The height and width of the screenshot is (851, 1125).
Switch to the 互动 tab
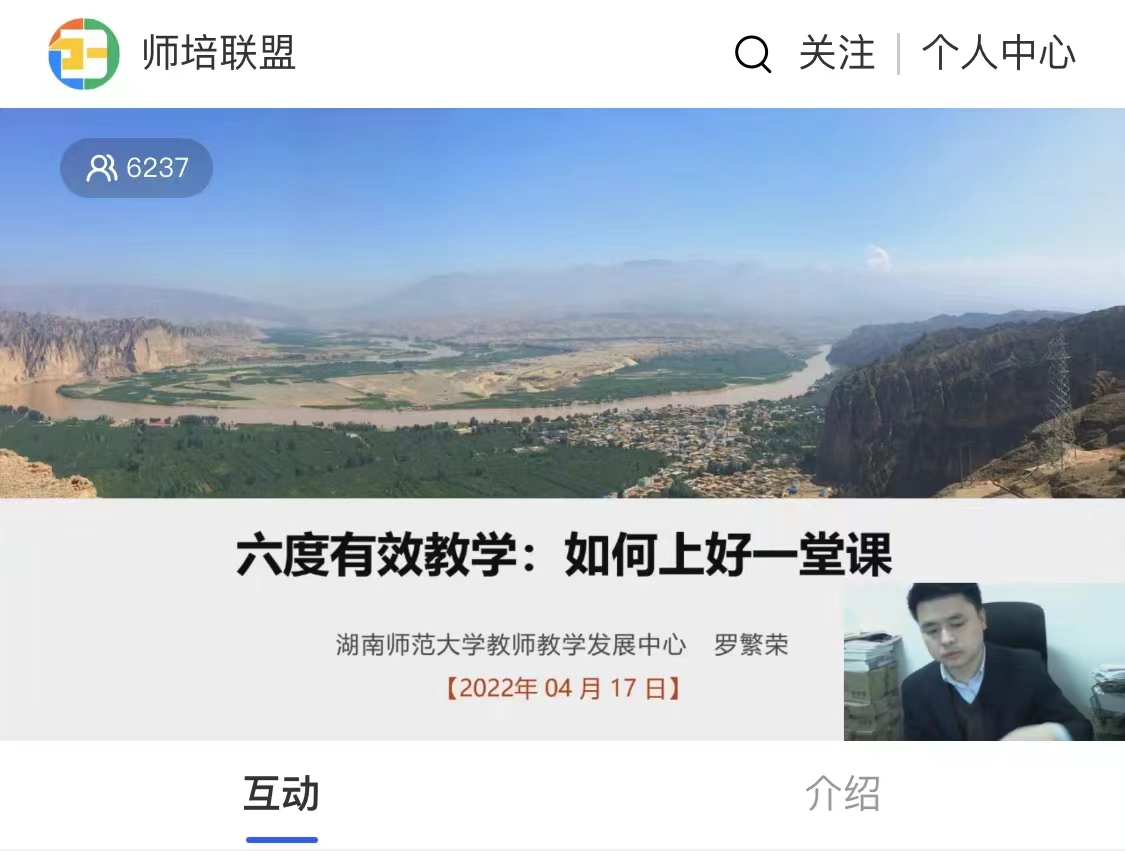click(x=281, y=794)
